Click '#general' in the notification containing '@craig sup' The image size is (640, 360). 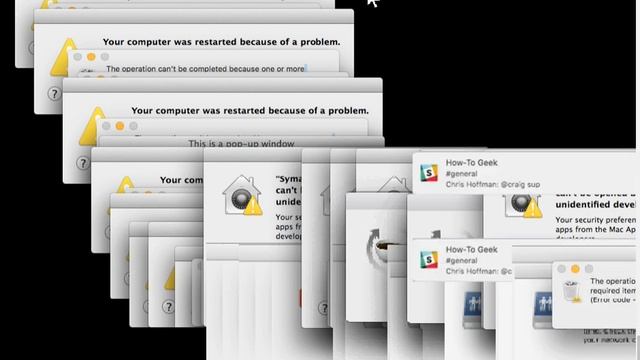click(x=461, y=173)
